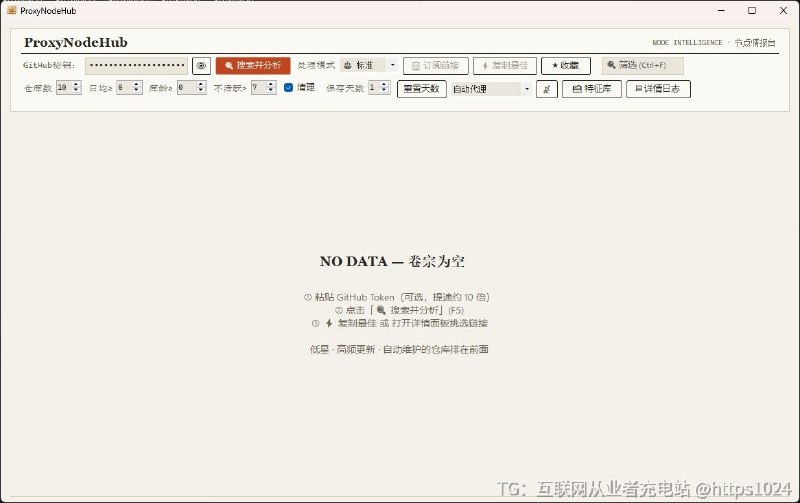This screenshot has width=800, height=503.
Task: Click the hint line mentioning (F5)
Action: [x=399, y=310]
